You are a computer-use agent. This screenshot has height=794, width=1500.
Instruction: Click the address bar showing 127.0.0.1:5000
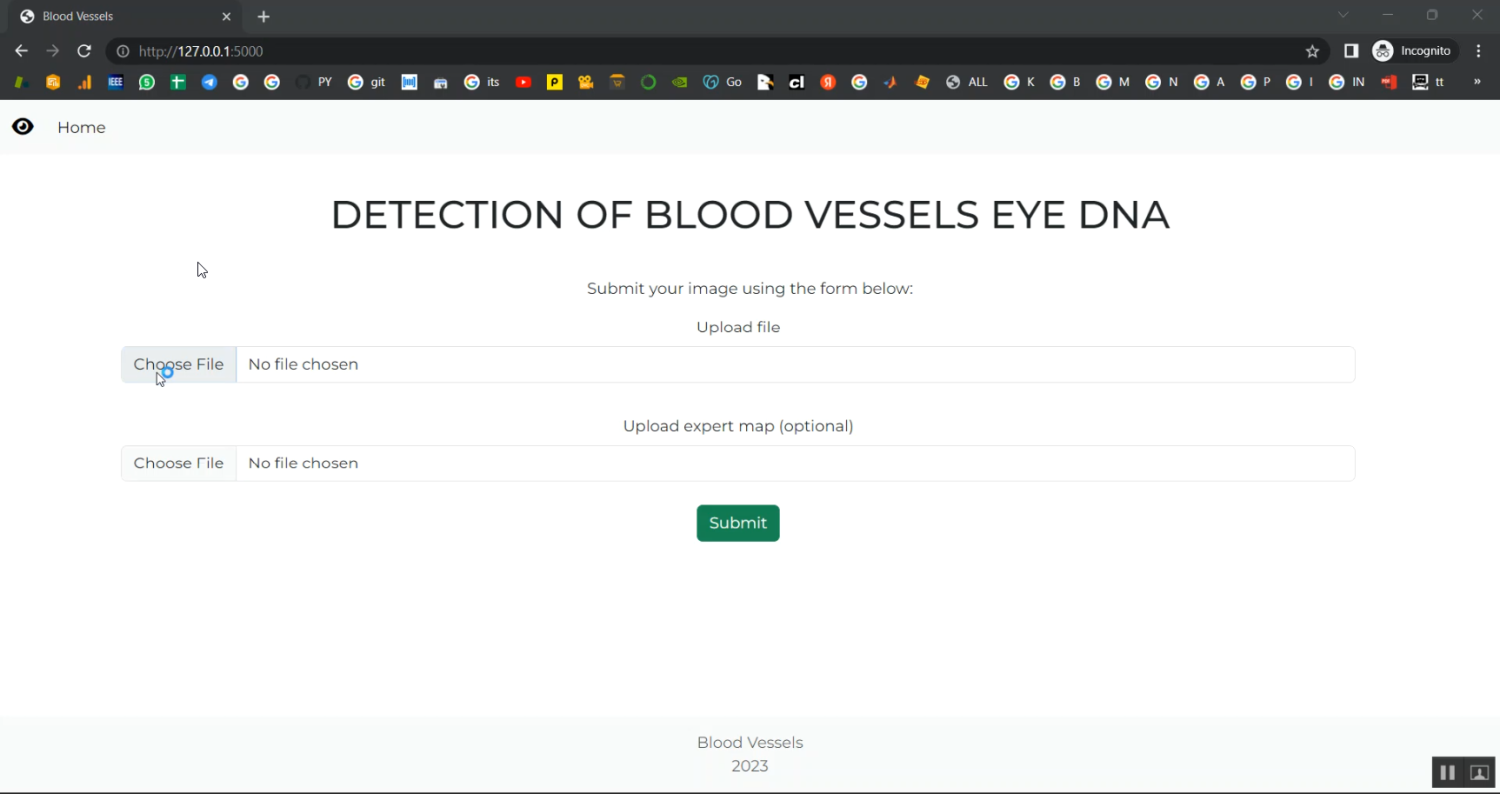coord(700,51)
